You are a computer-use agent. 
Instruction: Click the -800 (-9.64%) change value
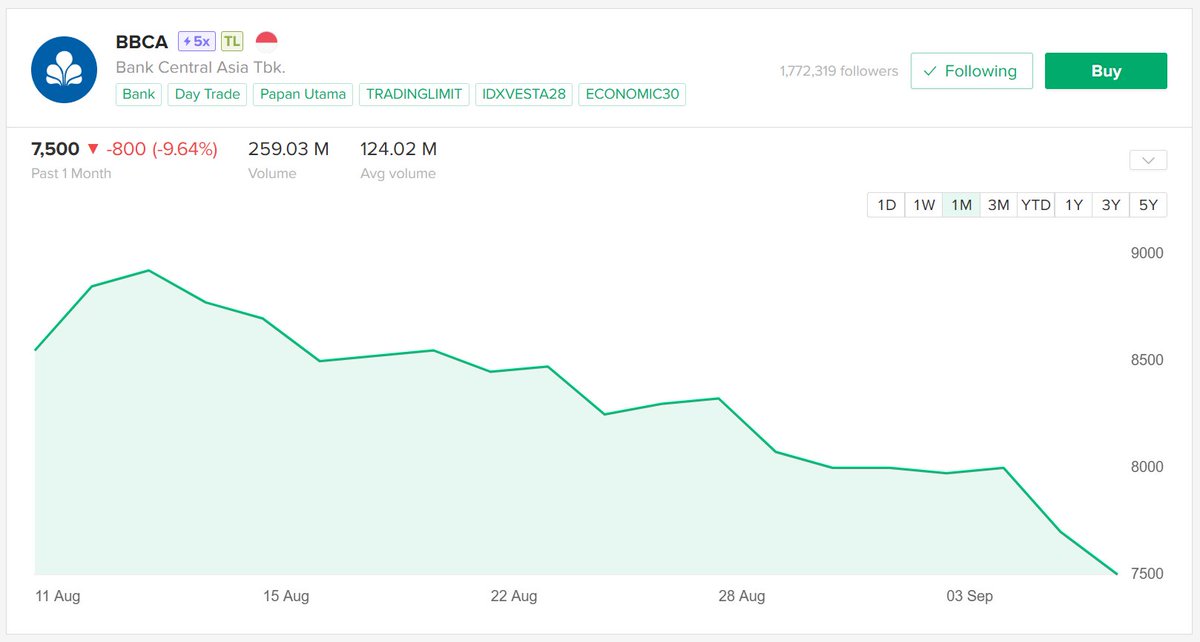(161, 149)
